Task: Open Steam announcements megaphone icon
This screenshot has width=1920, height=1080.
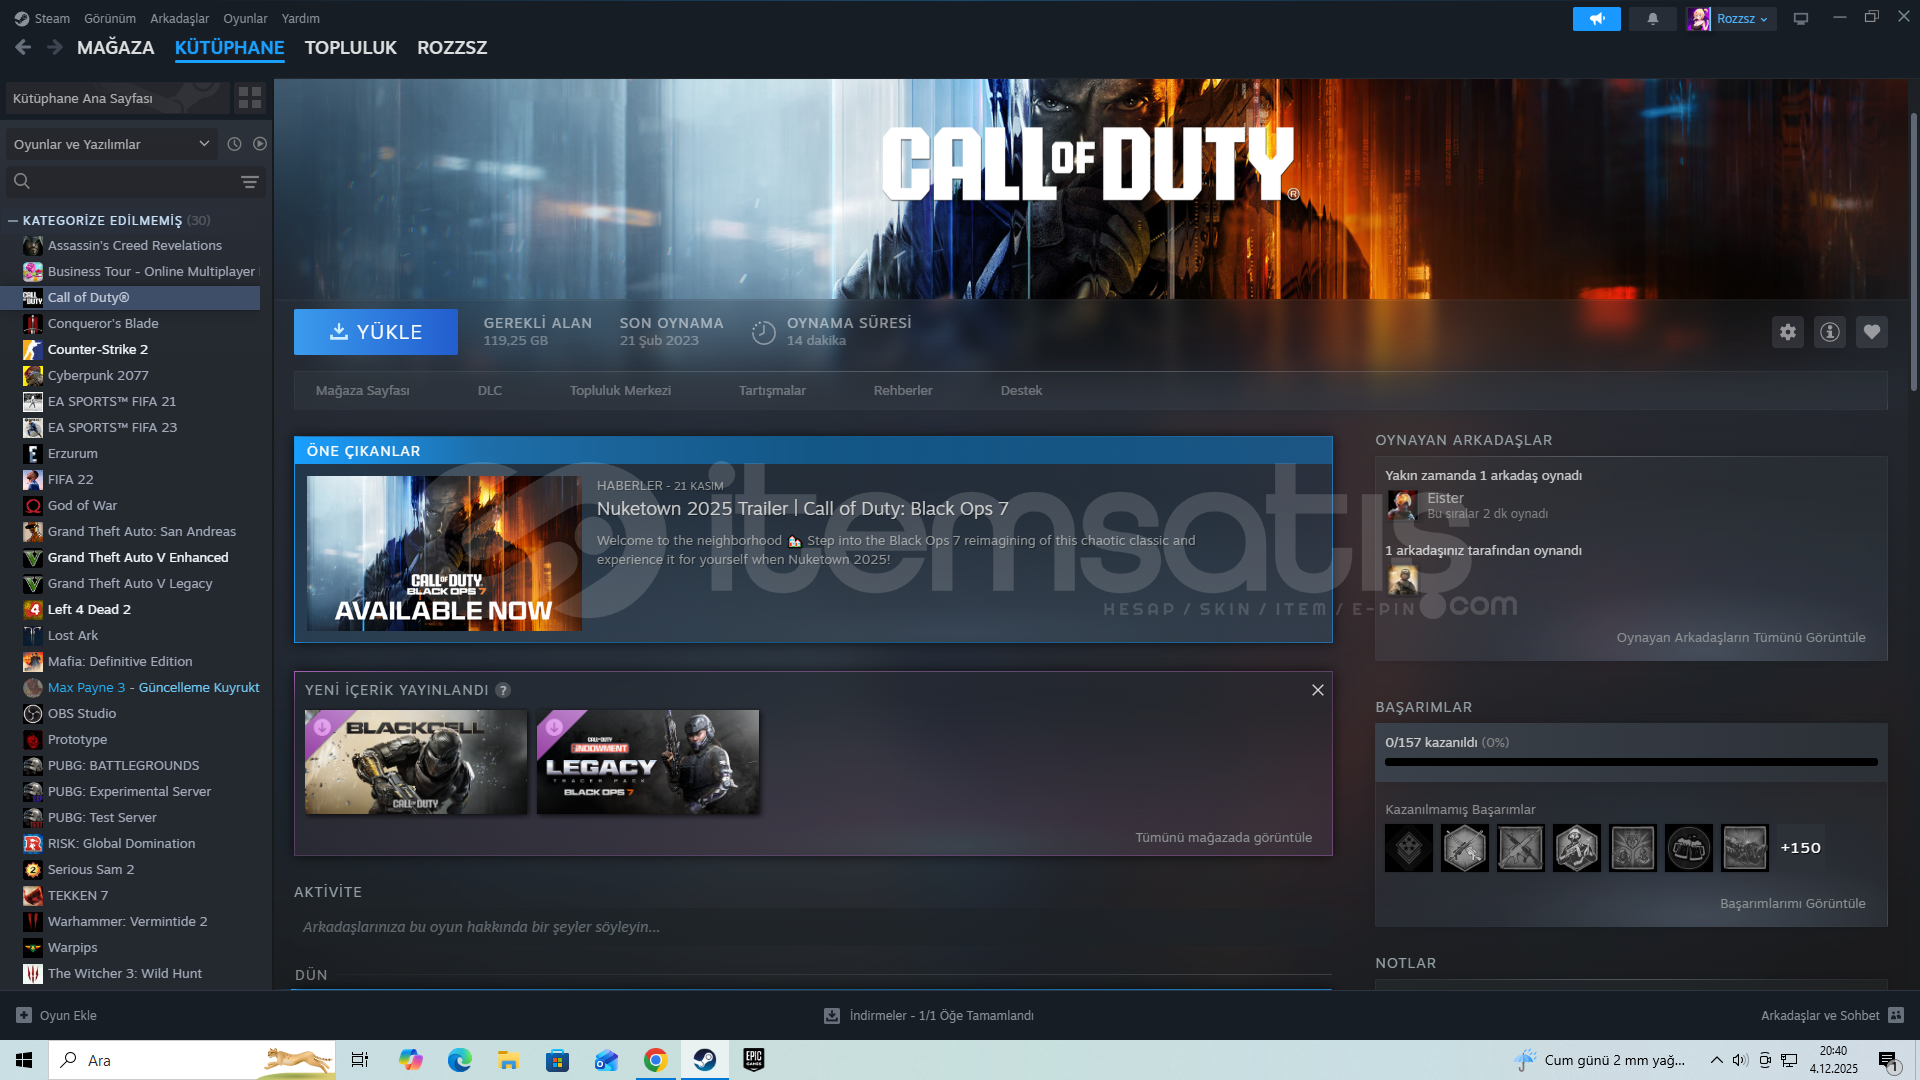Action: tap(1596, 19)
